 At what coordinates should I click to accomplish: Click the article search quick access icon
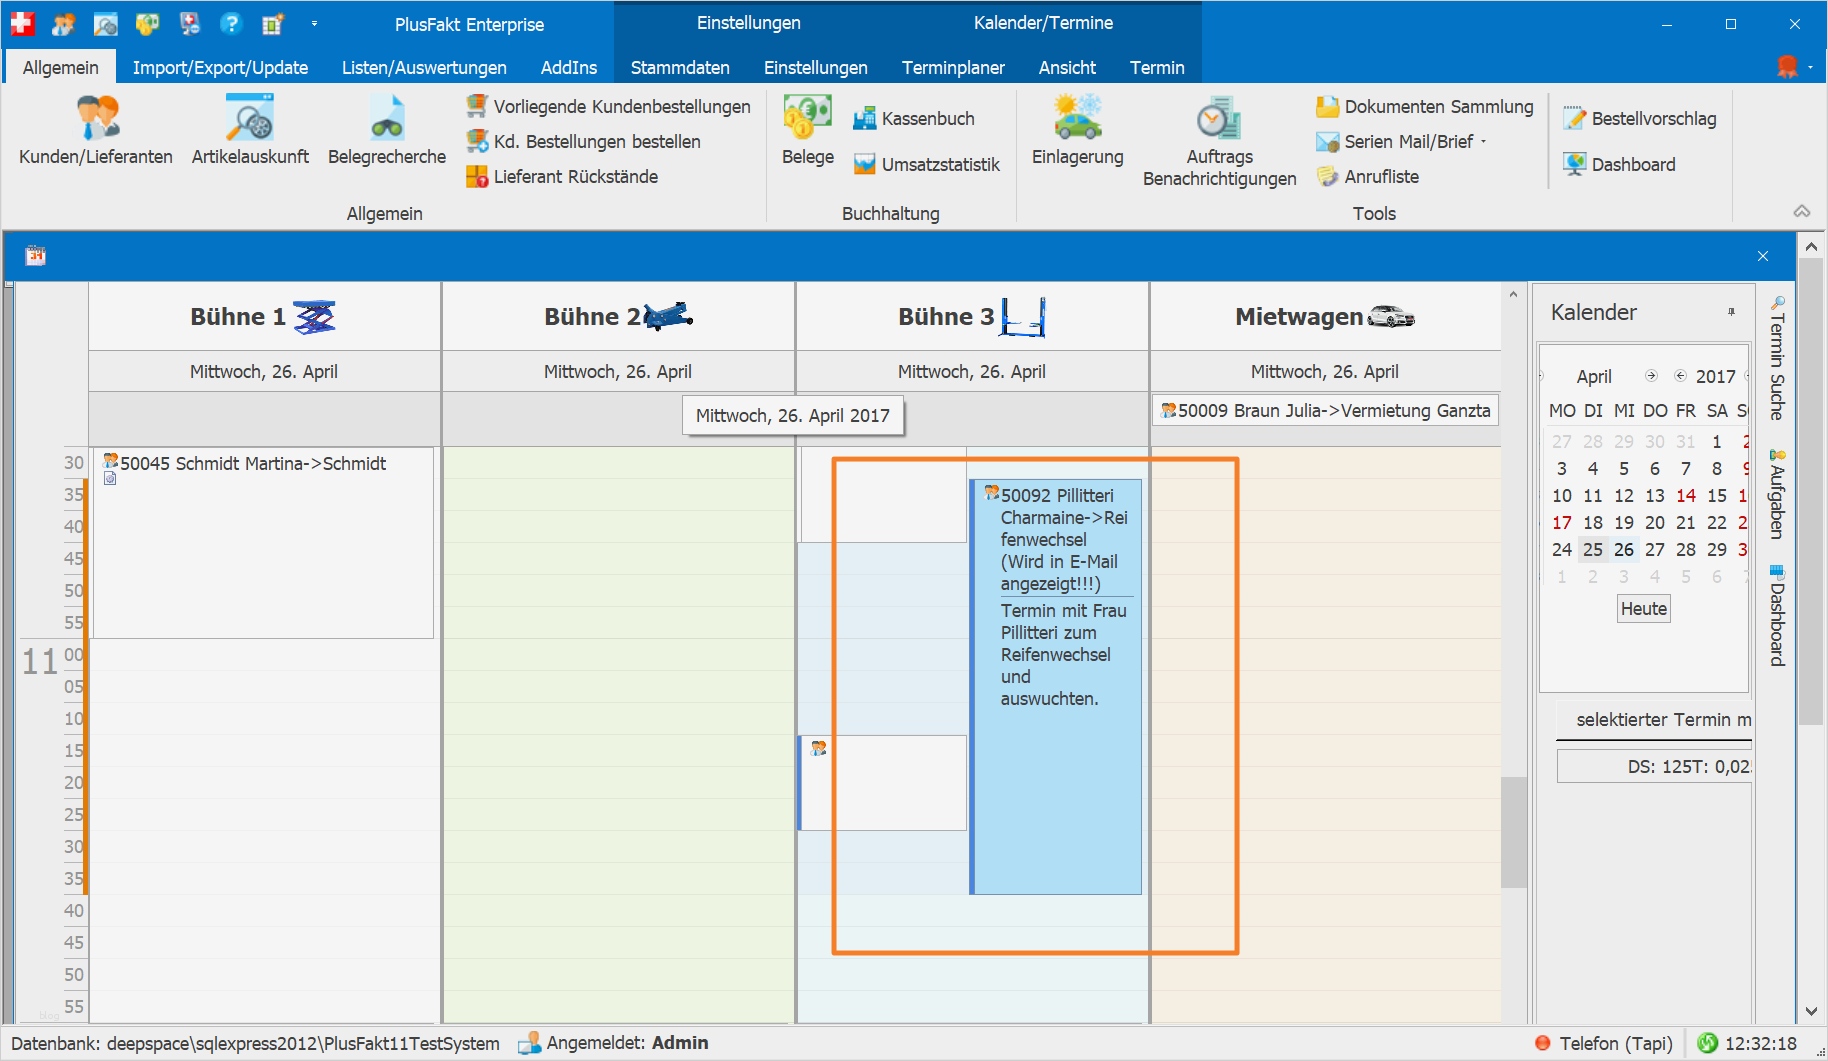(x=106, y=24)
